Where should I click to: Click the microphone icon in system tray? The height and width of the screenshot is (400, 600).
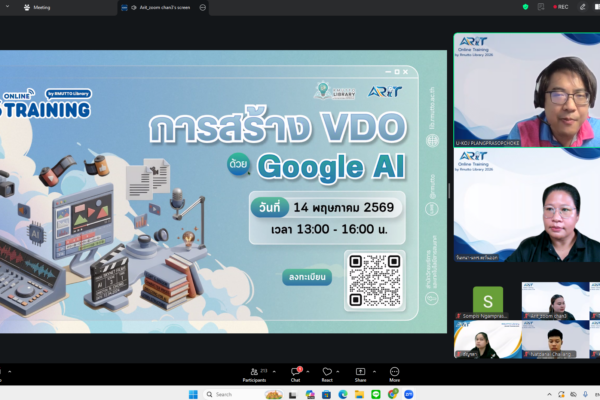click(585, 394)
